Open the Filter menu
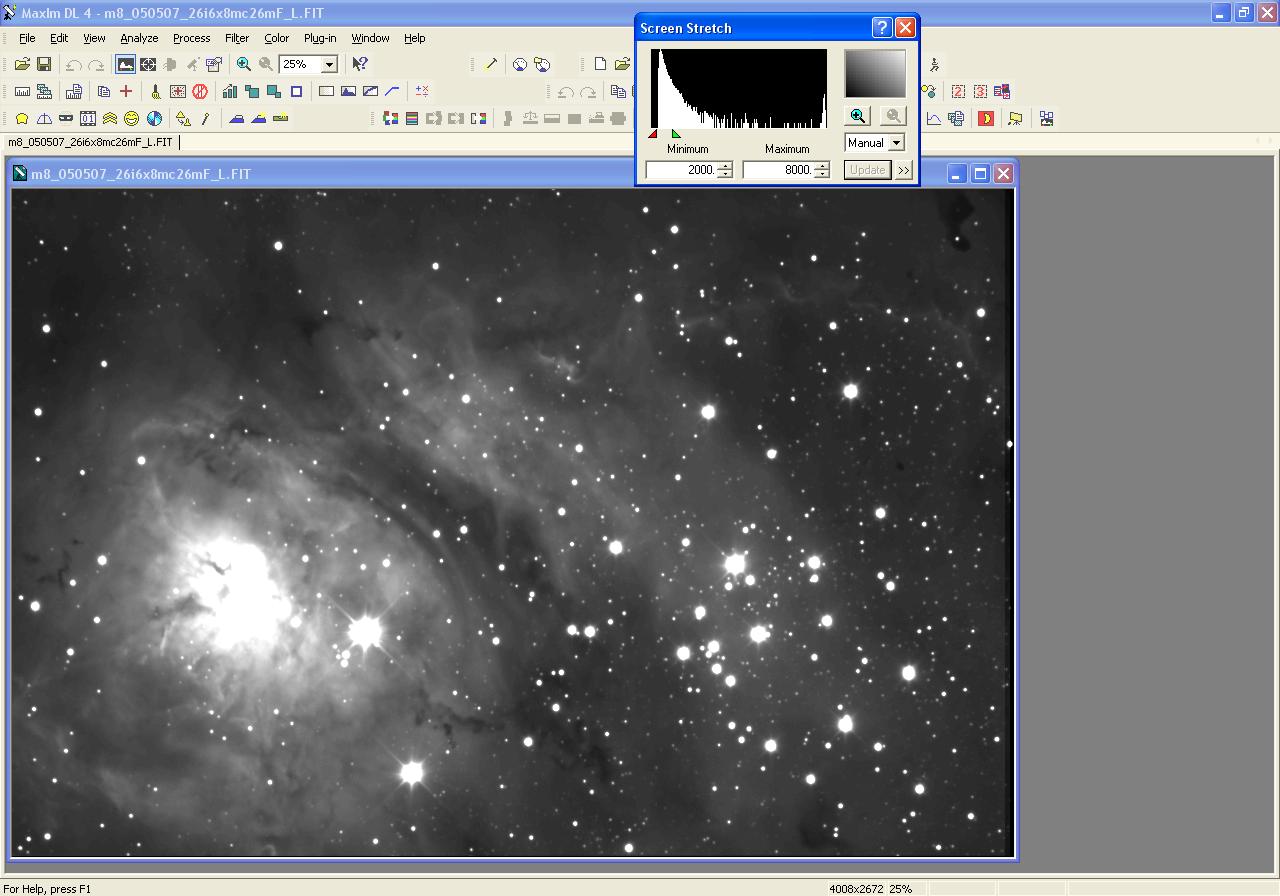 237,38
